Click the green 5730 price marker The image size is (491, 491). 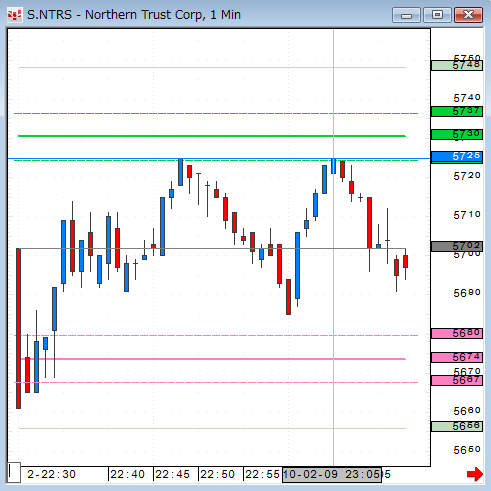tap(457, 135)
